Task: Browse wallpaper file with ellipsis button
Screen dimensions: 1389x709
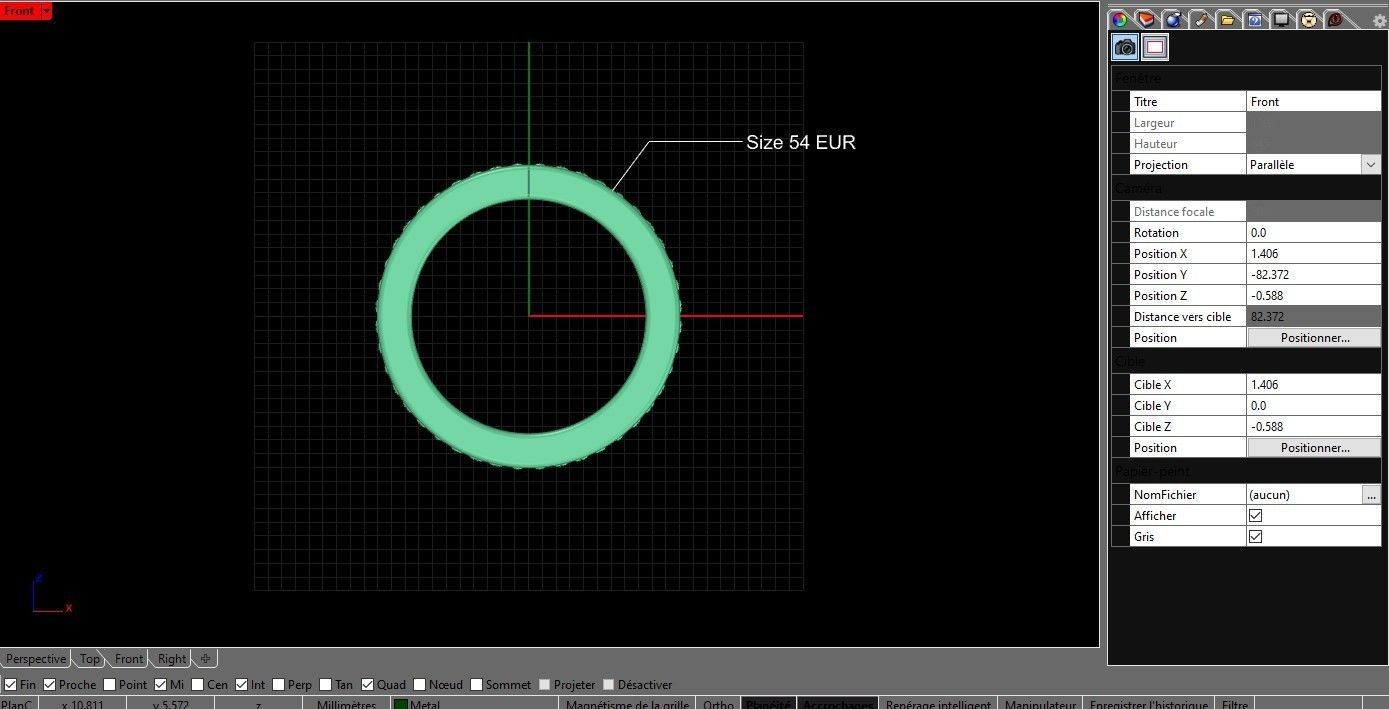Action: [1371, 495]
